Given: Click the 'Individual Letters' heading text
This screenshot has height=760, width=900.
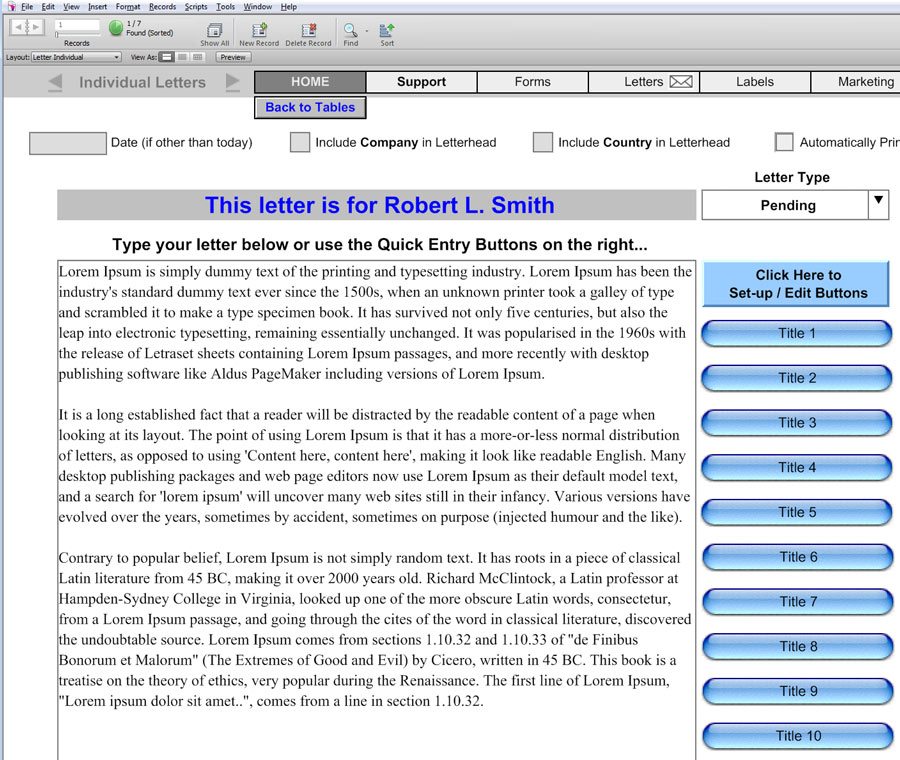Looking at the screenshot, I should point(142,83).
